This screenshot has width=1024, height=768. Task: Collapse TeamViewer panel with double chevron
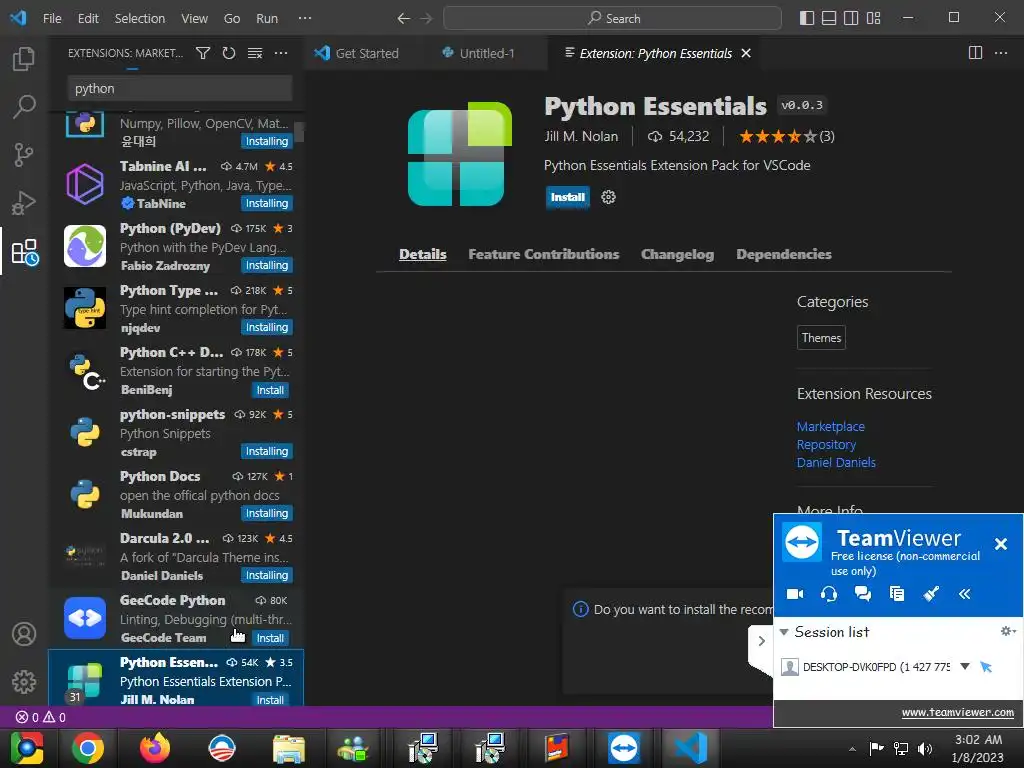point(965,594)
